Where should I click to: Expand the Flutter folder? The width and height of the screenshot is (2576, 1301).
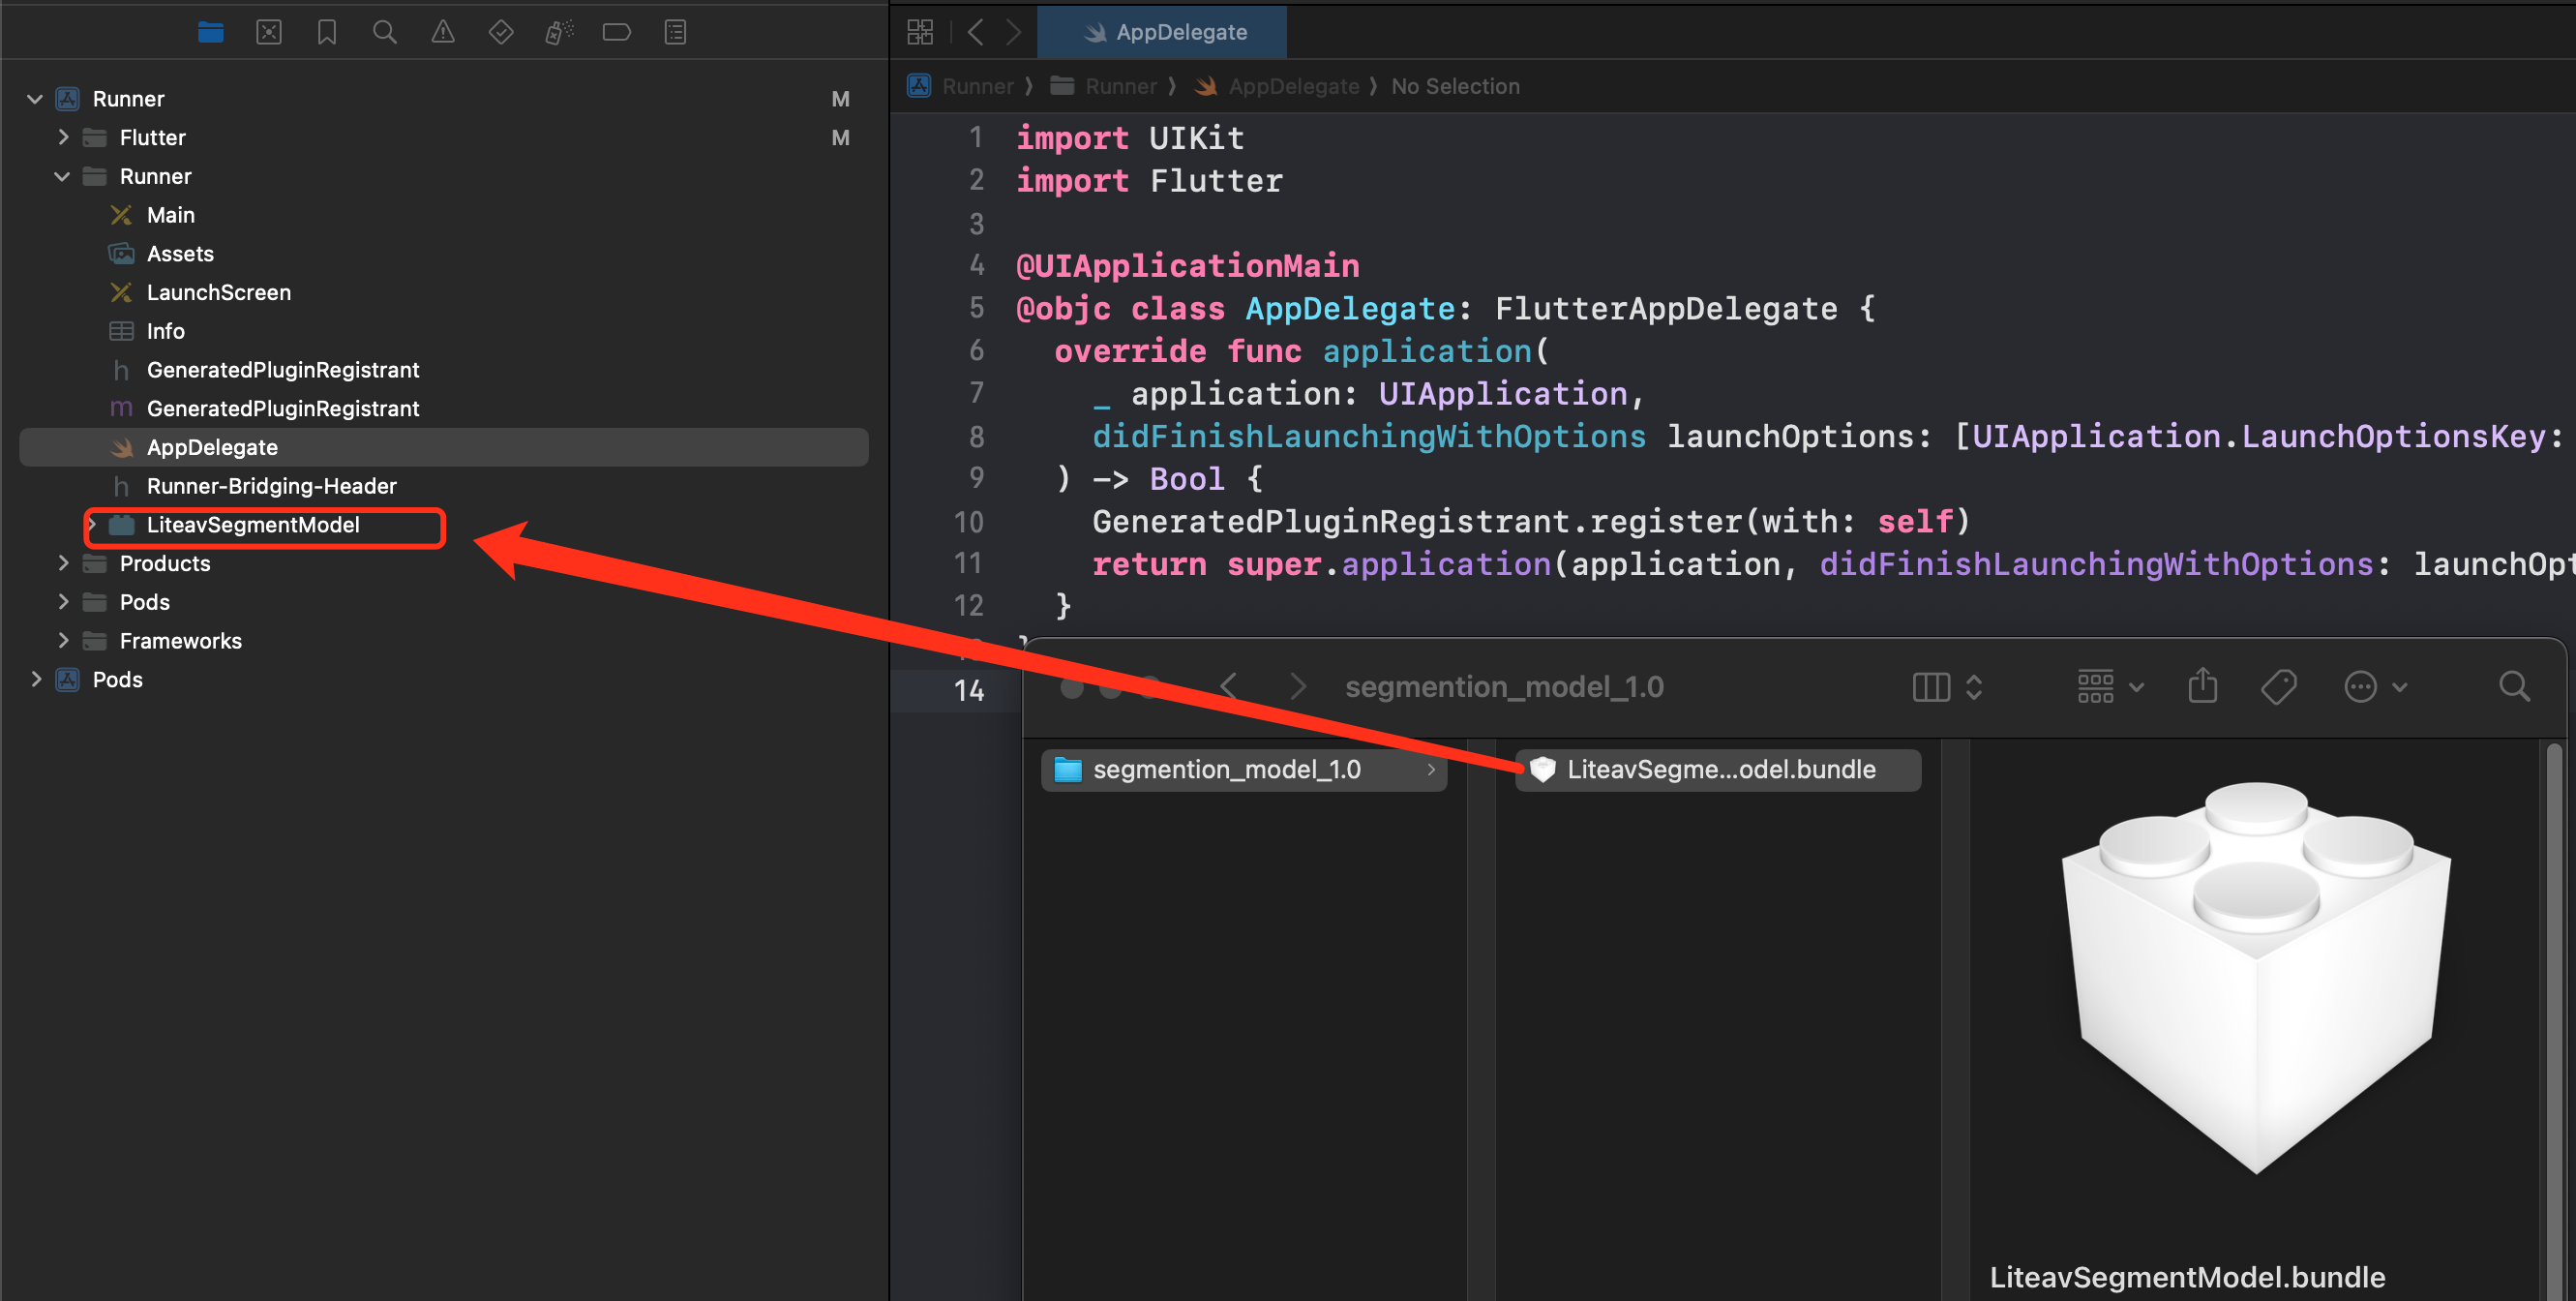(63, 137)
